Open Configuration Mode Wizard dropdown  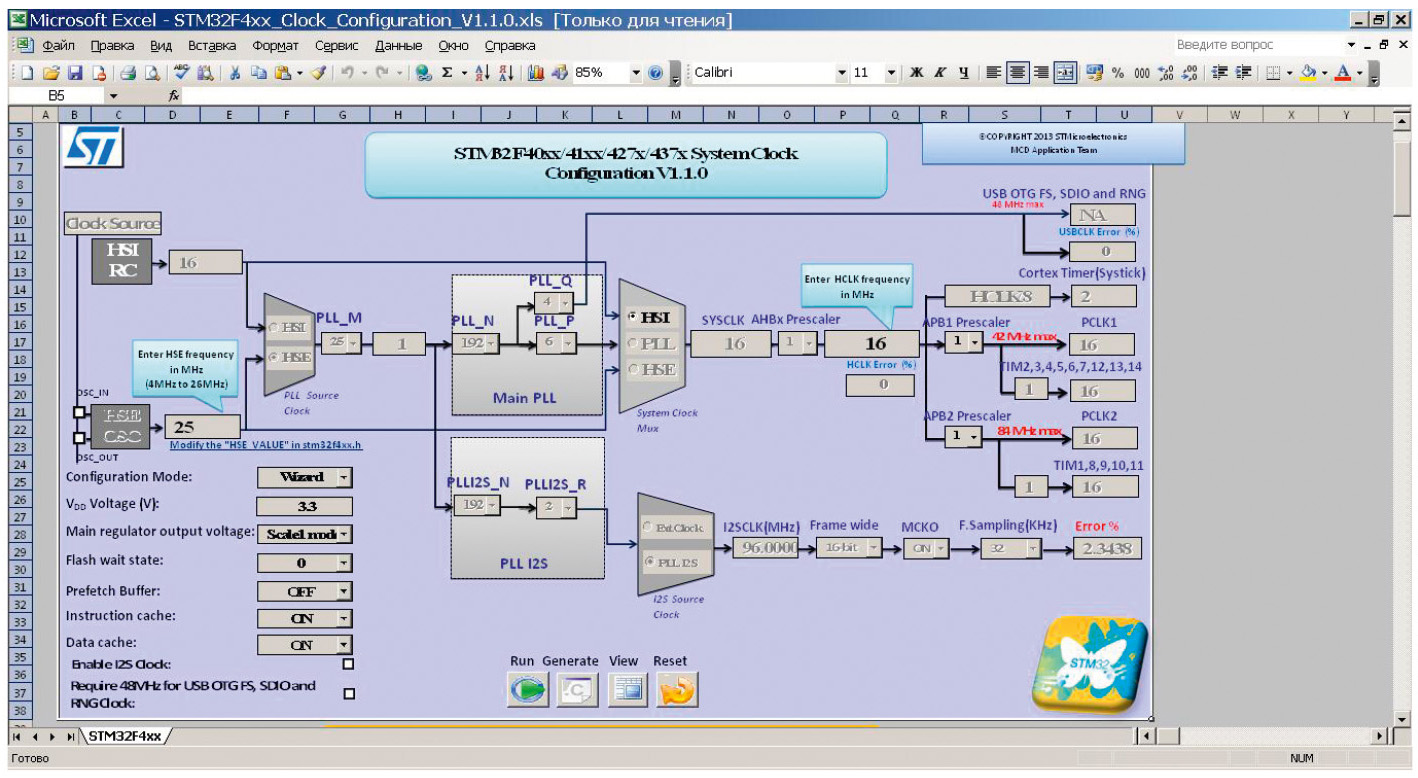[343, 478]
